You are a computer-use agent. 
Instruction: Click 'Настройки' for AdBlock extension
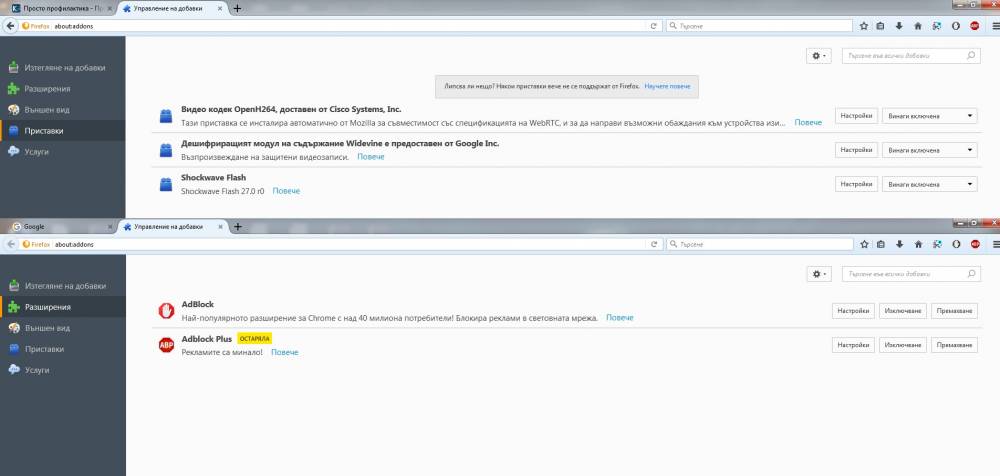click(x=853, y=311)
